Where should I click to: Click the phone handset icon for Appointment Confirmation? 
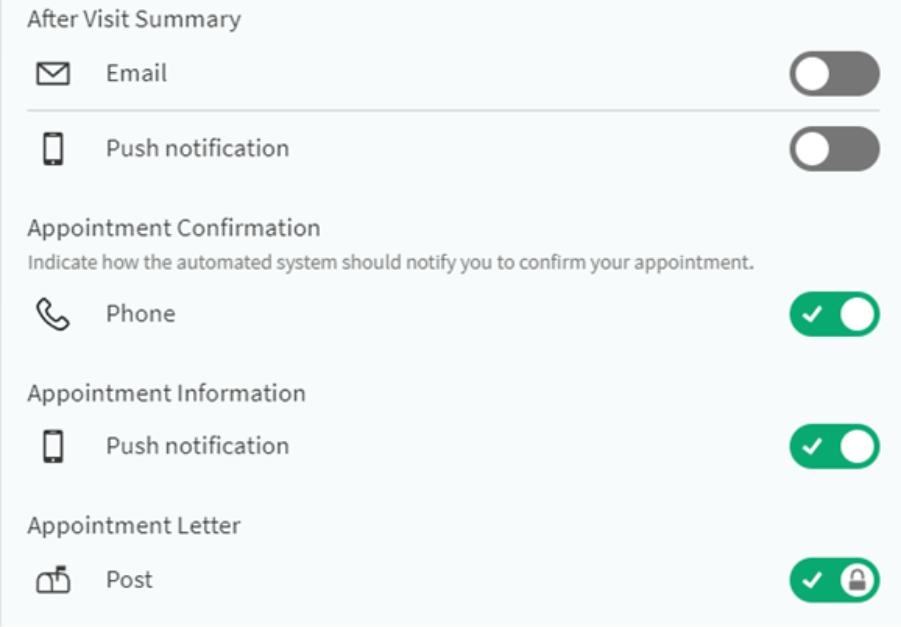pyautogui.click(x=53, y=314)
